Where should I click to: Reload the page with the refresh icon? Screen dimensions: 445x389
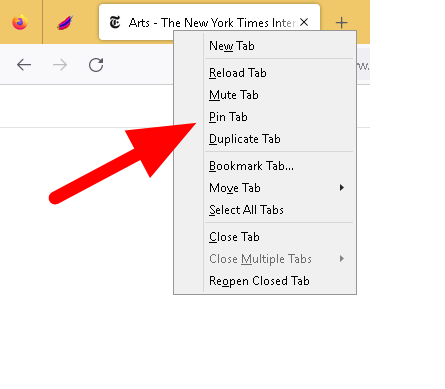(x=96, y=65)
